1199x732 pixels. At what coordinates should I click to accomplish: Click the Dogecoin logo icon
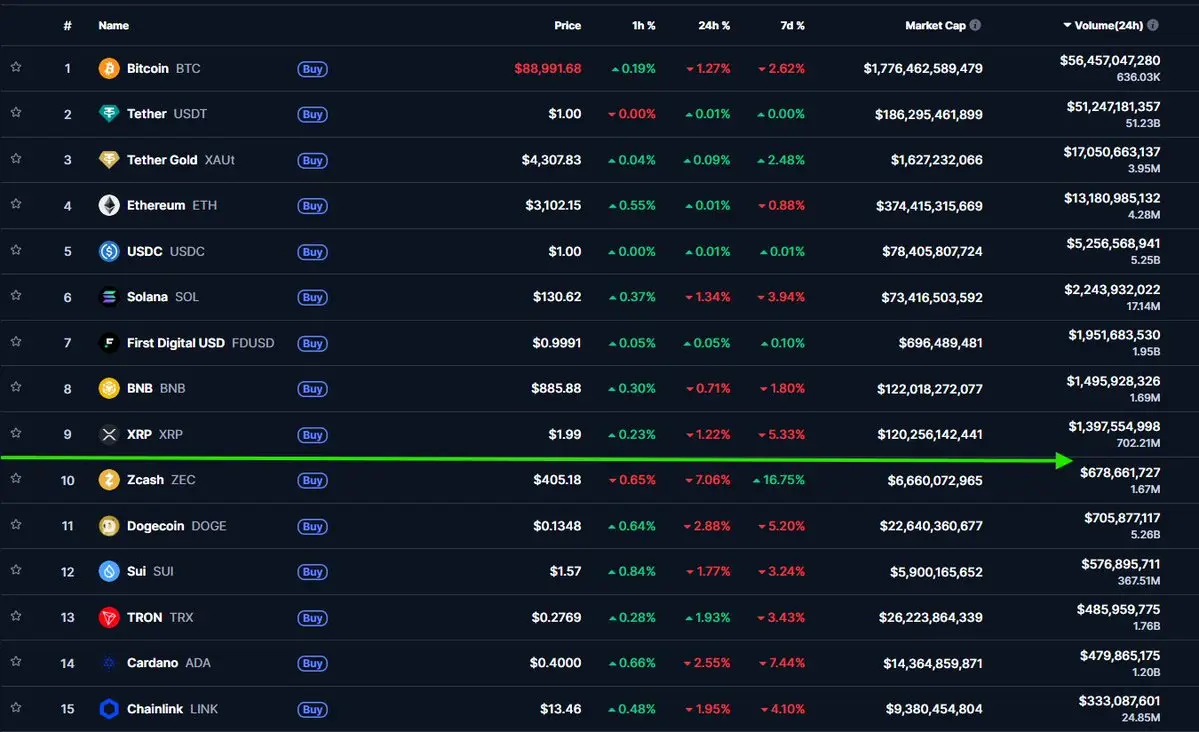(109, 525)
